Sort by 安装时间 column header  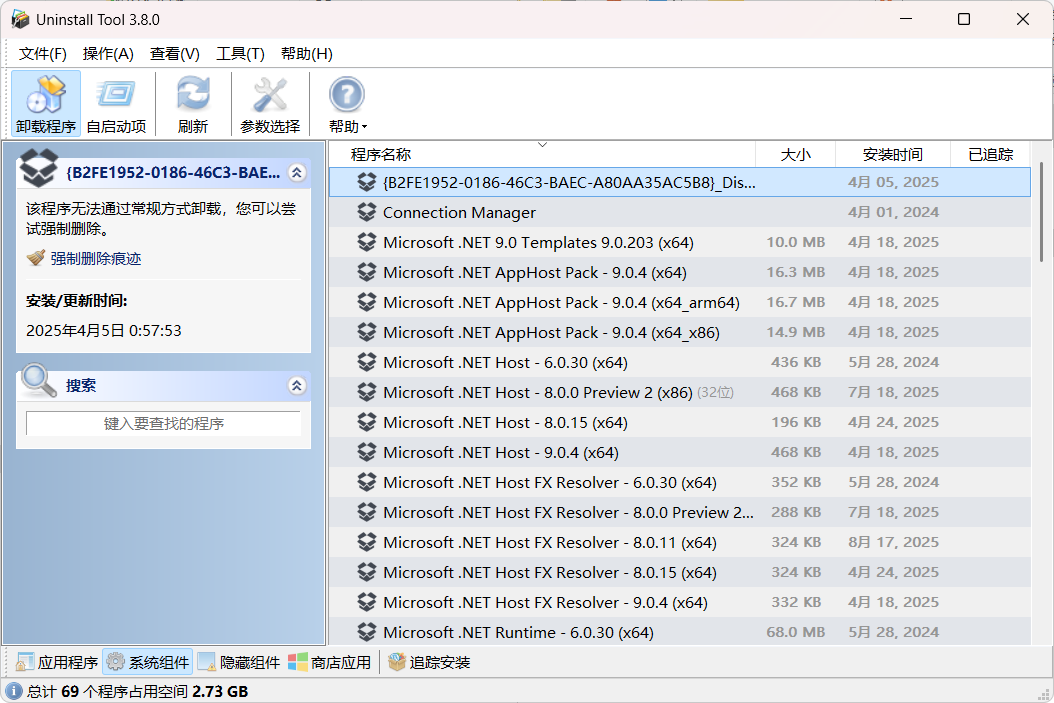[x=893, y=155]
